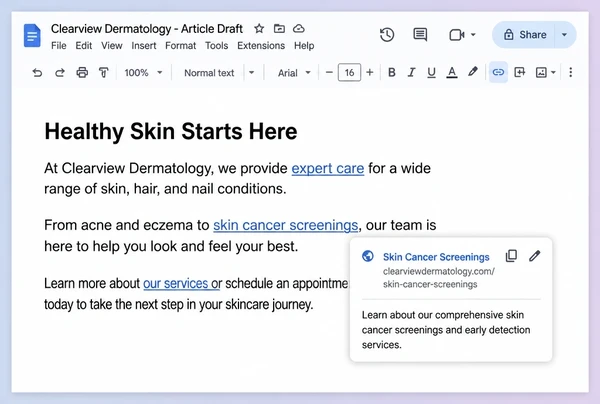600x404 pixels.
Task: Click the move to folder icon
Action: 279,29
